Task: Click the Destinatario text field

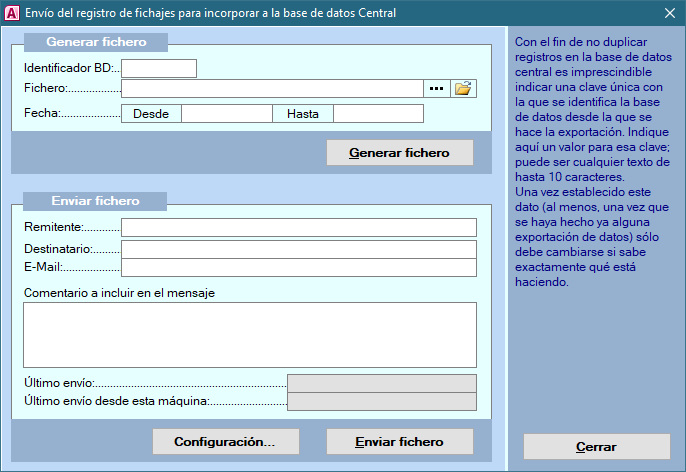Action: click(299, 248)
